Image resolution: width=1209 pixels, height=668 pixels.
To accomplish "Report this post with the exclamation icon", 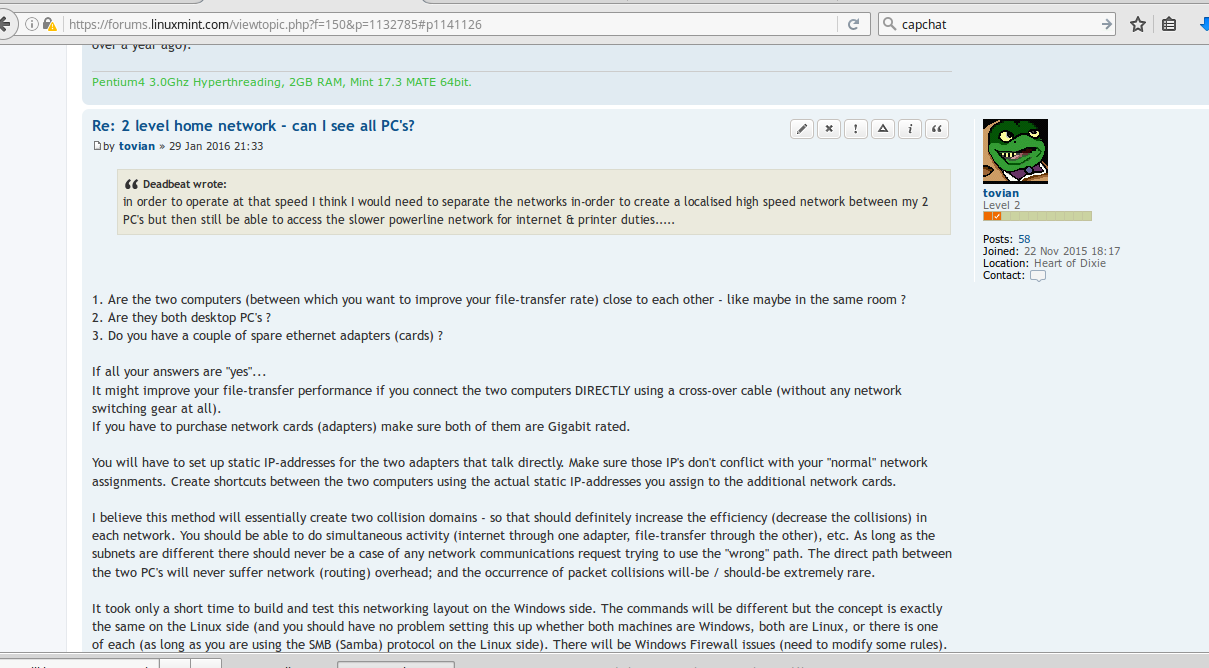I will point(856,129).
